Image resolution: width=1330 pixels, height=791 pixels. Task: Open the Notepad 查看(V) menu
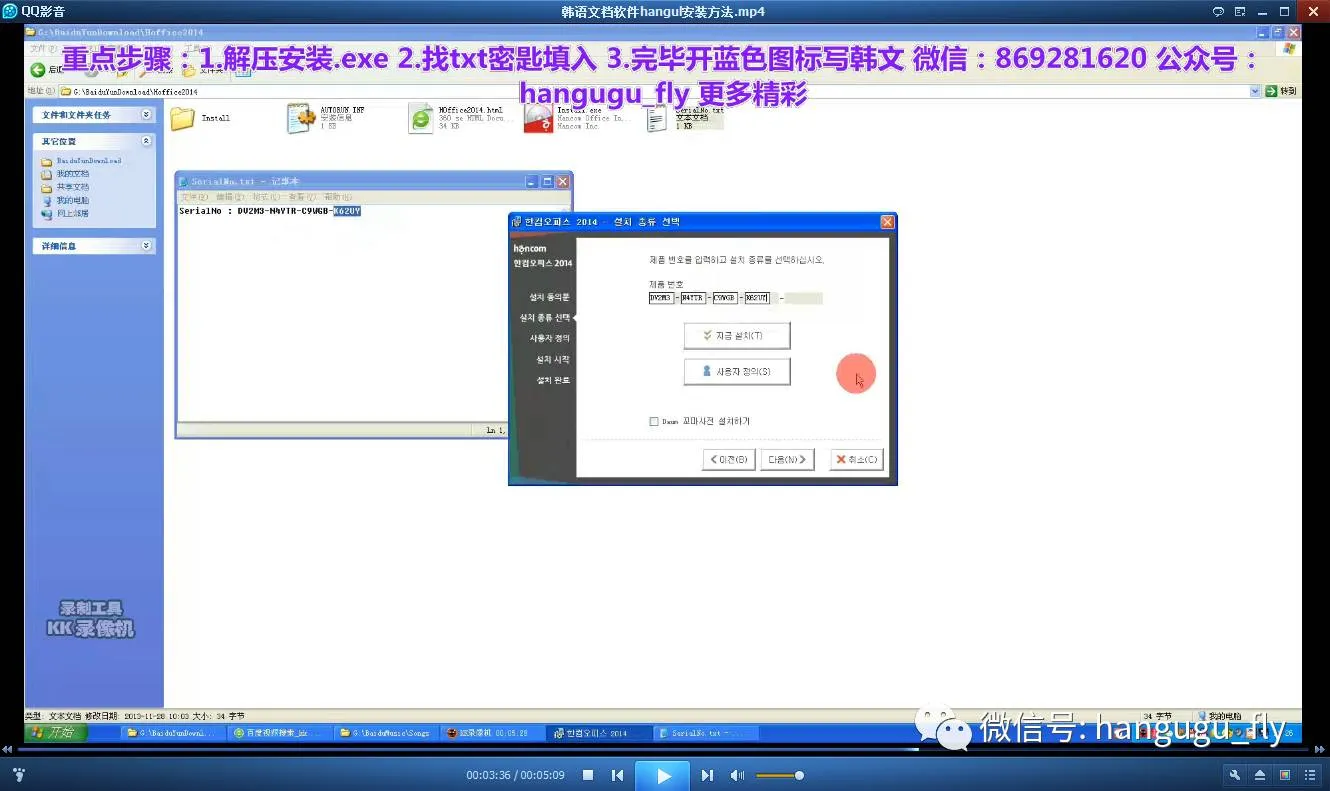302,197
